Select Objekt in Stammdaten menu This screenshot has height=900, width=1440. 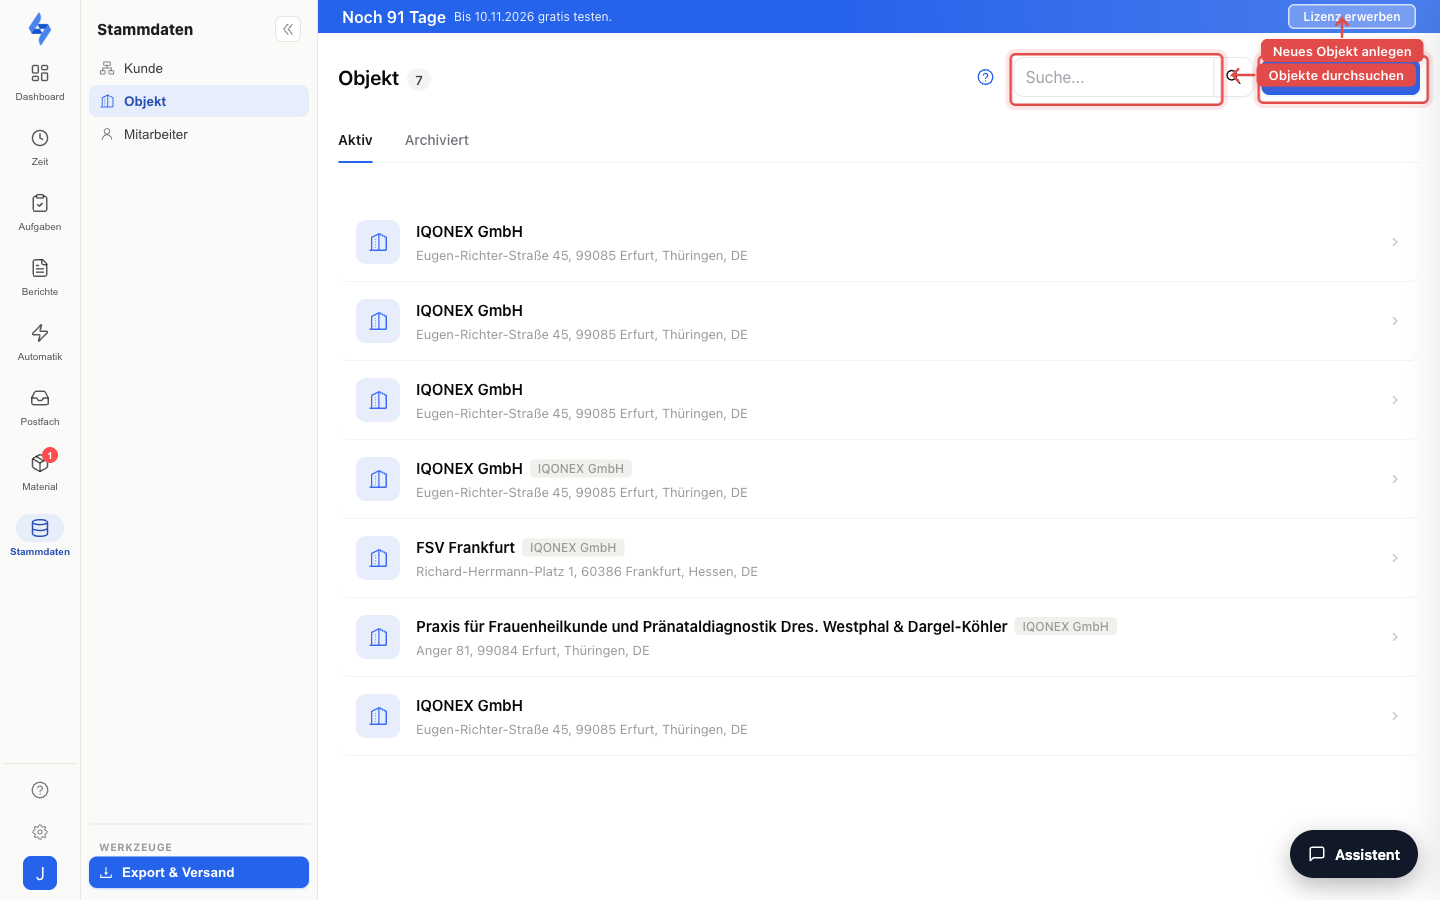pyautogui.click(x=199, y=101)
